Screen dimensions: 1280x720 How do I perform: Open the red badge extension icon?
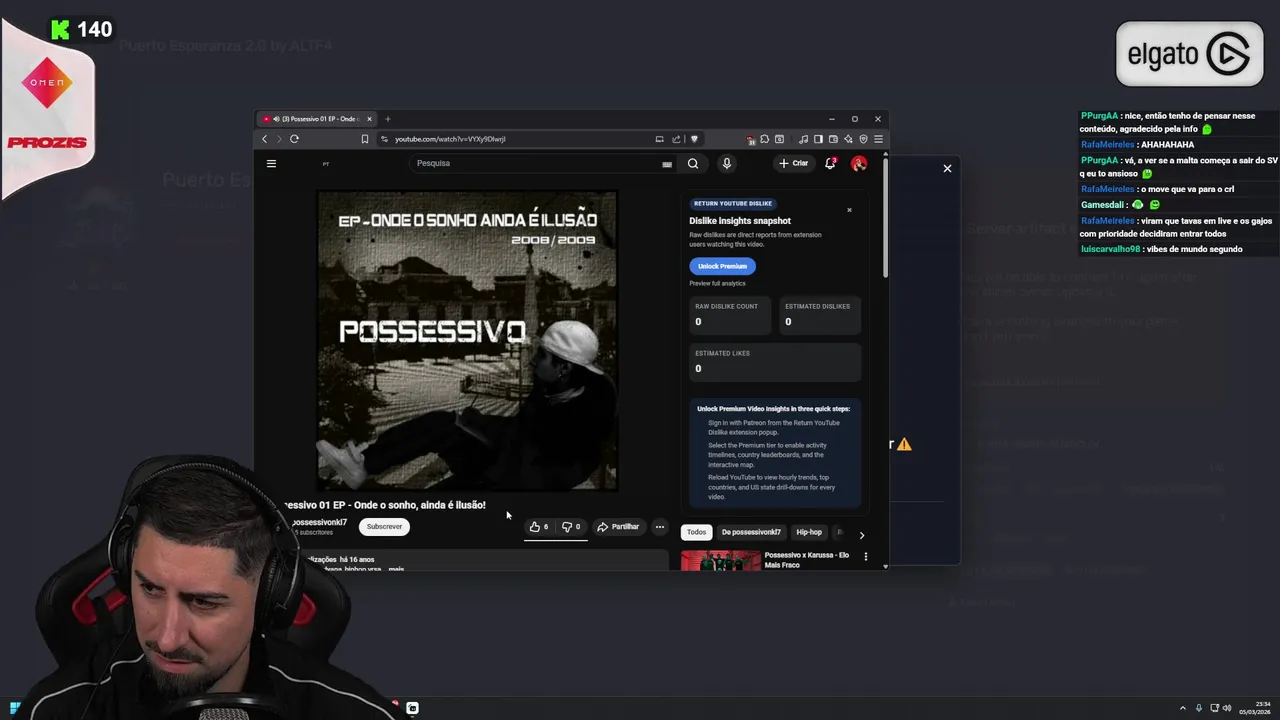751,139
